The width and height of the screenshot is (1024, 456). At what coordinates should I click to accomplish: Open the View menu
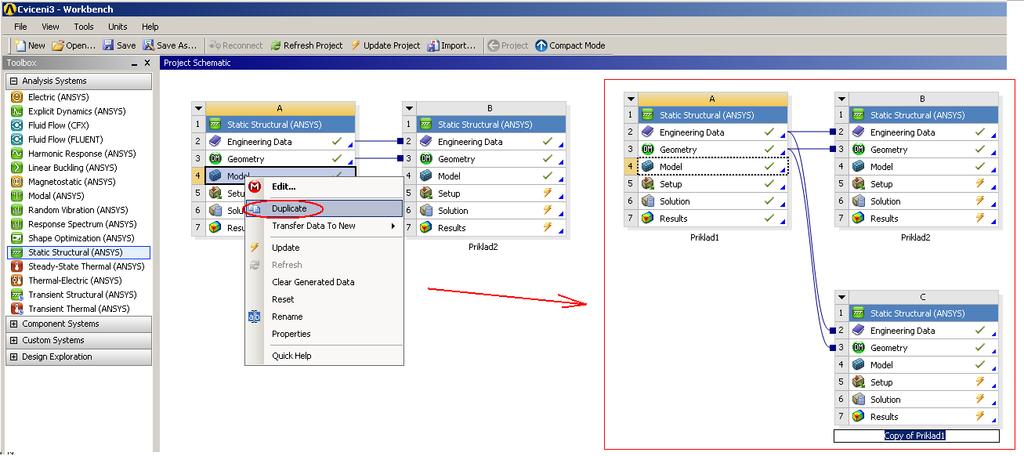50,27
